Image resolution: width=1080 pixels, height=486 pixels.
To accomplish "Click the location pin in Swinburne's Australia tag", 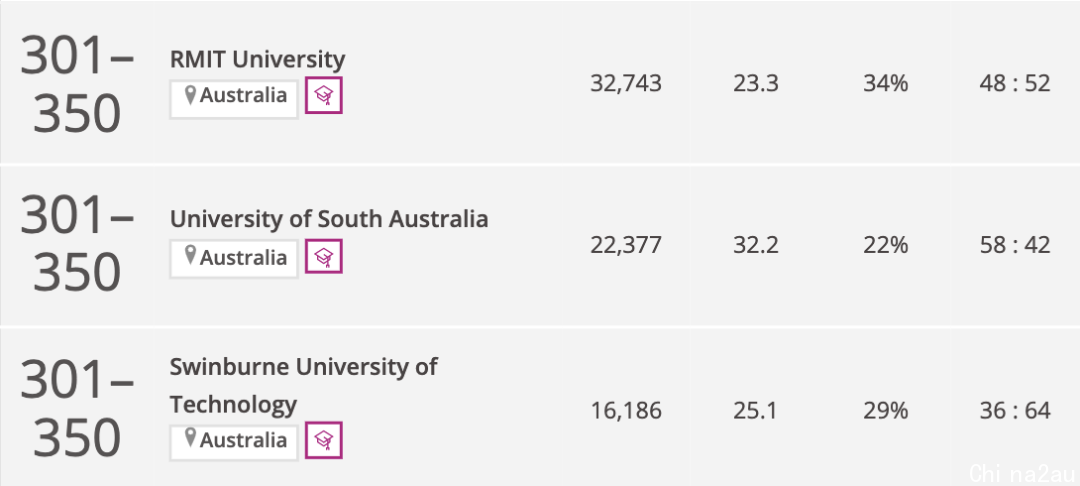I will tap(191, 439).
